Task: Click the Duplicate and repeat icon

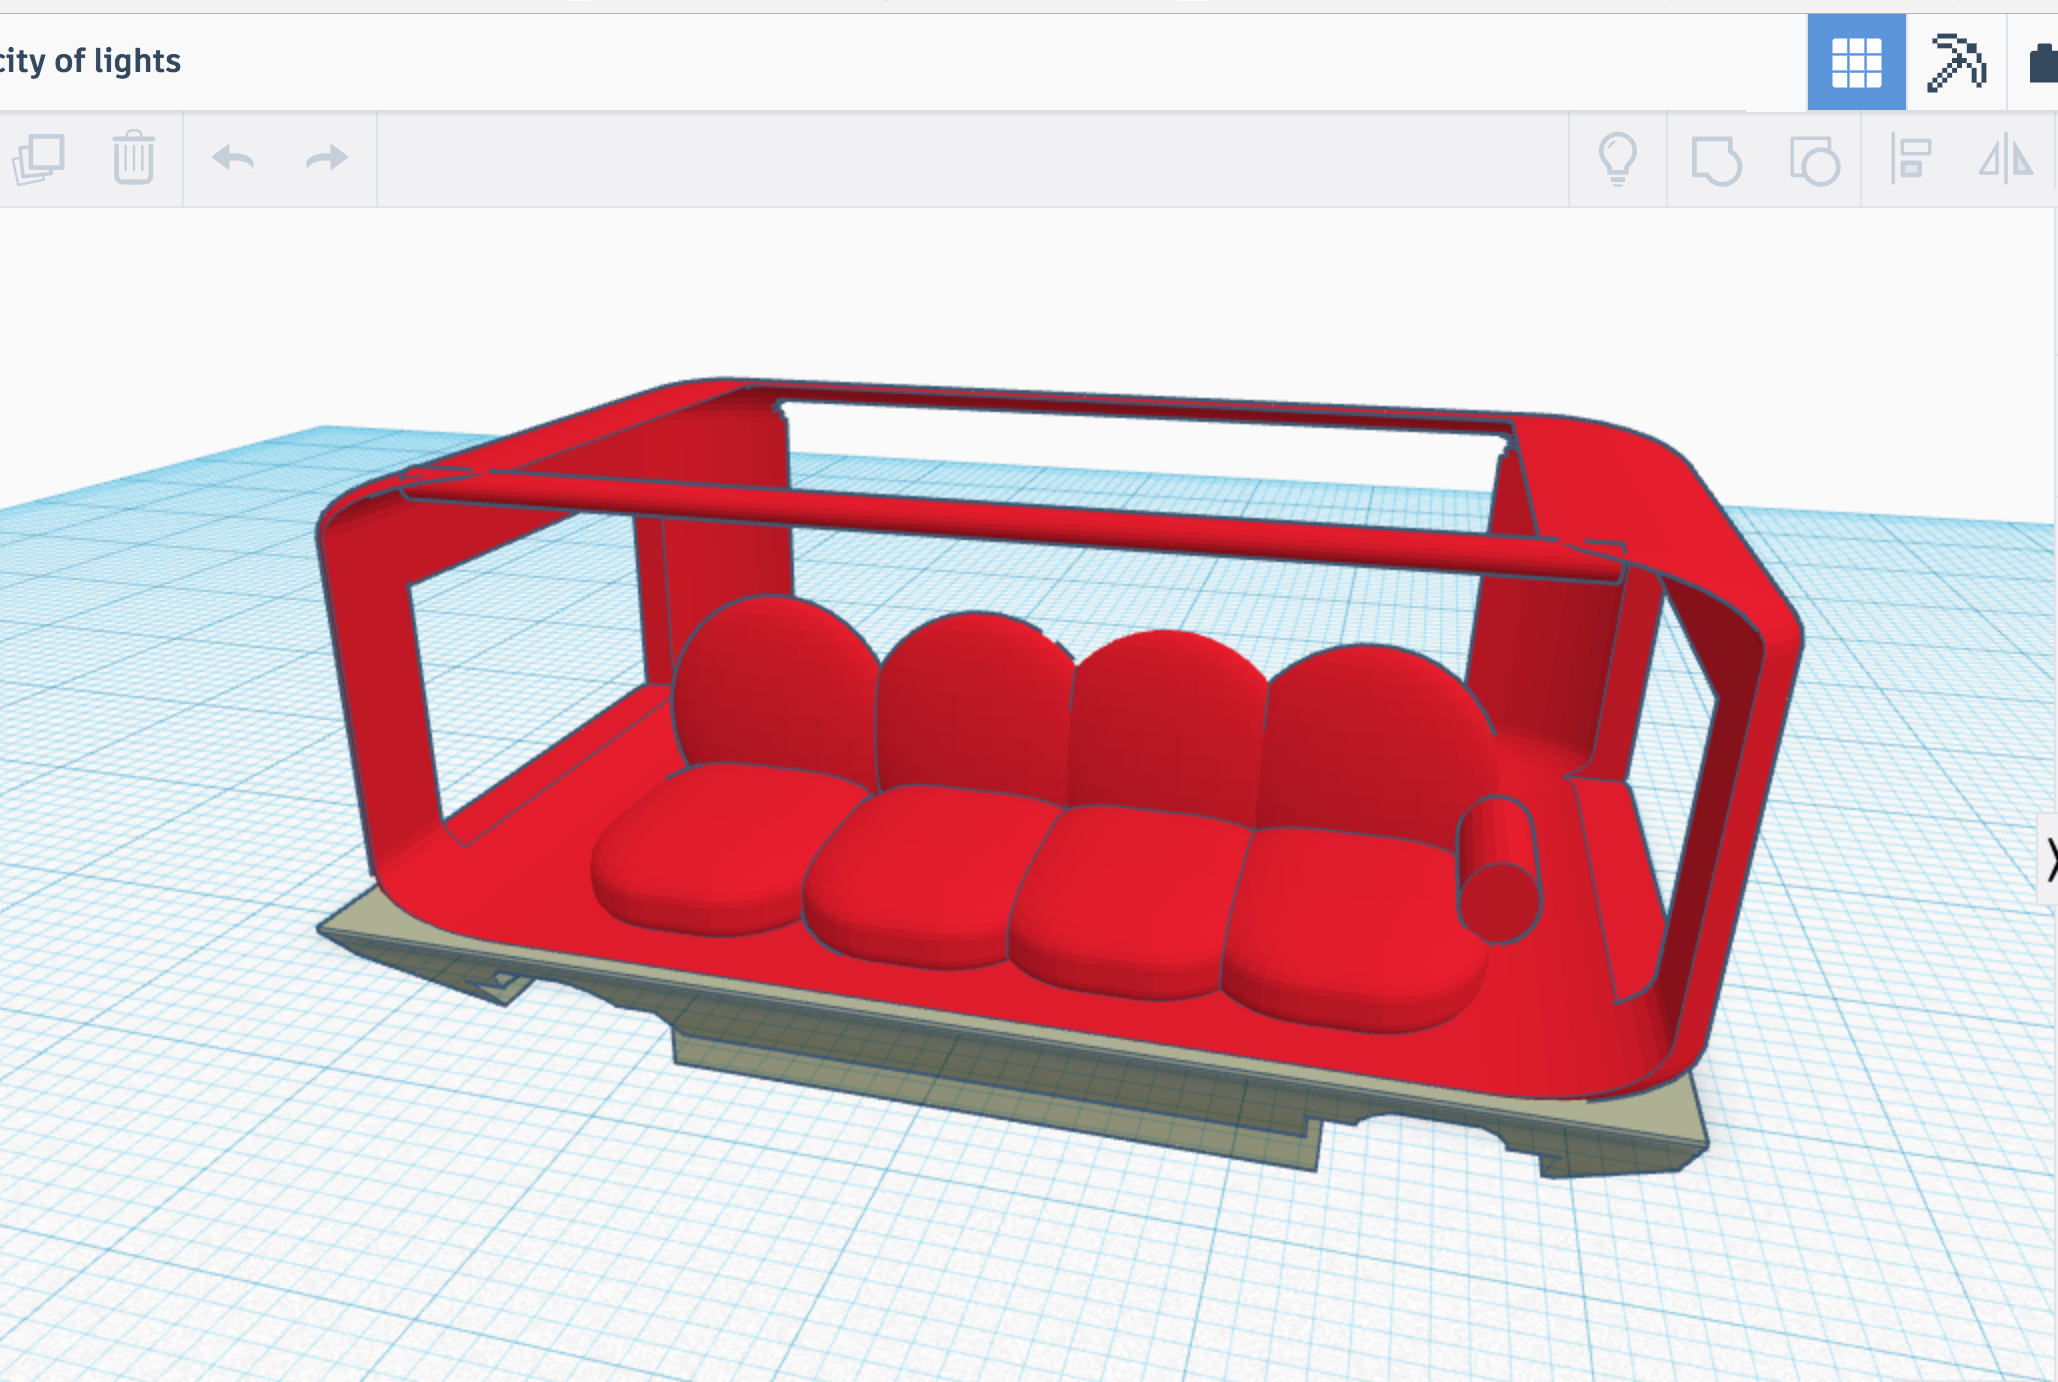Action: (40, 159)
